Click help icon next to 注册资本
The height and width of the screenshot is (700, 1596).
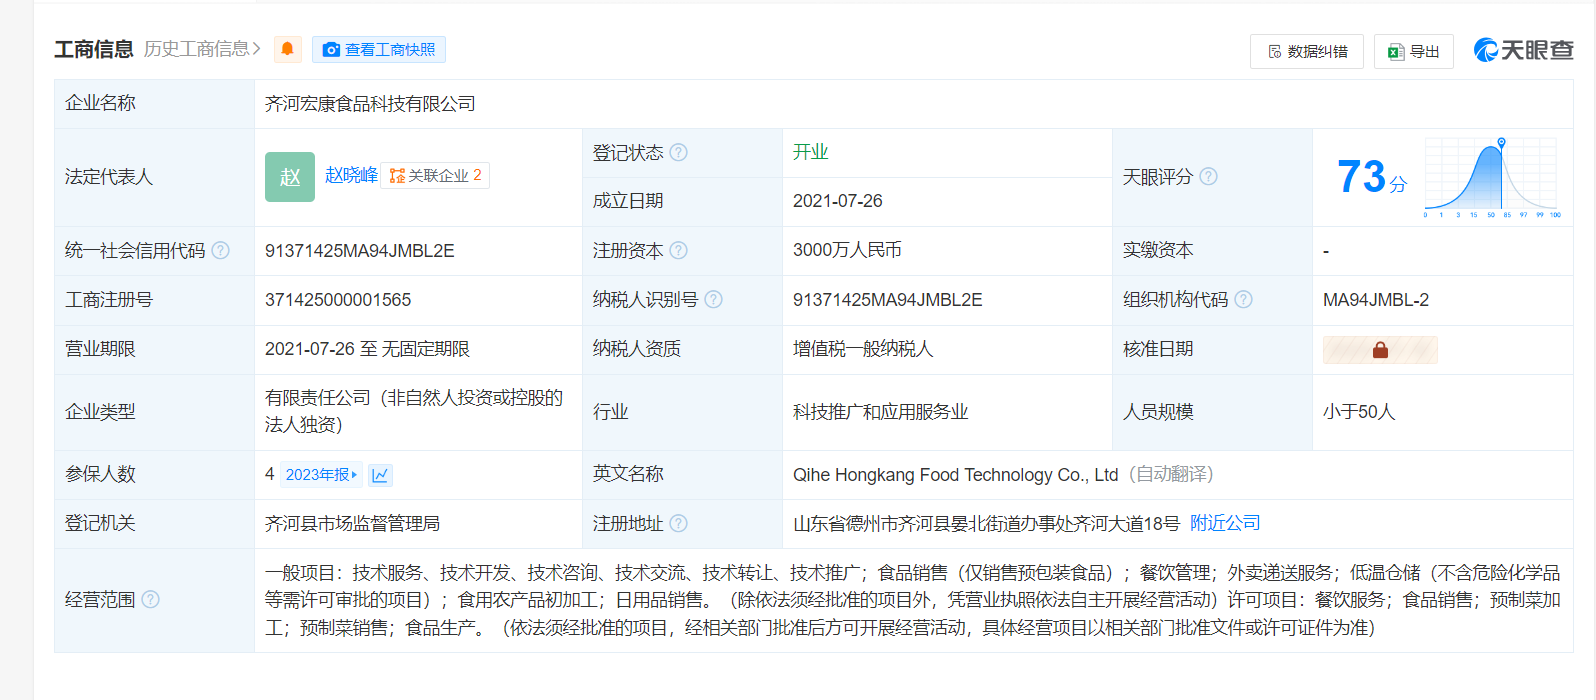click(x=678, y=250)
